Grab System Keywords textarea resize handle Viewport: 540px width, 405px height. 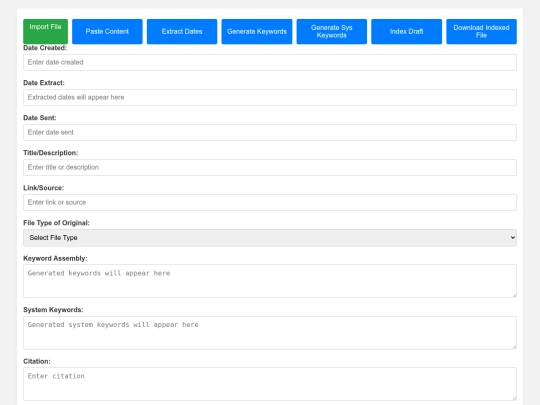coord(514,346)
